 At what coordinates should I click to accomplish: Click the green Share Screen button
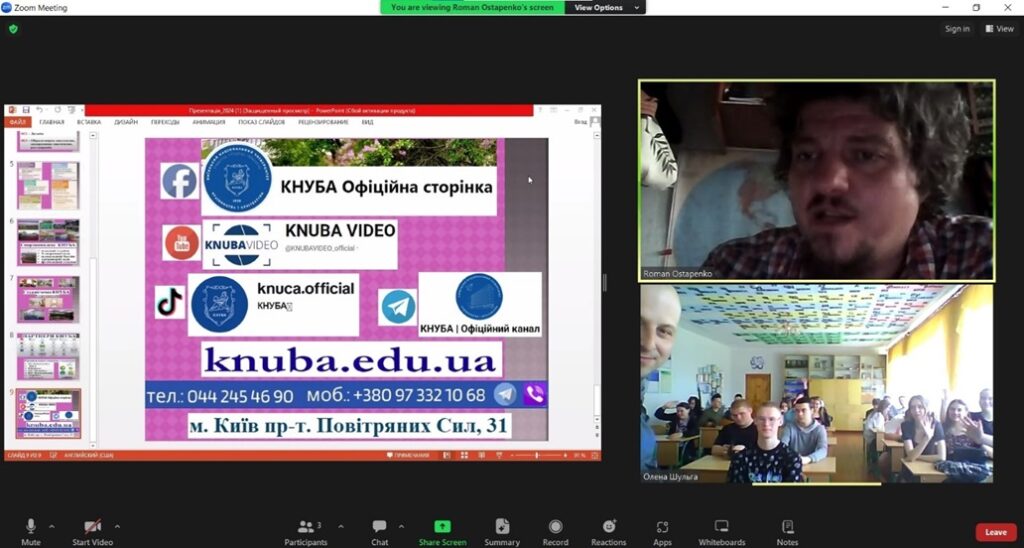click(x=443, y=532)
